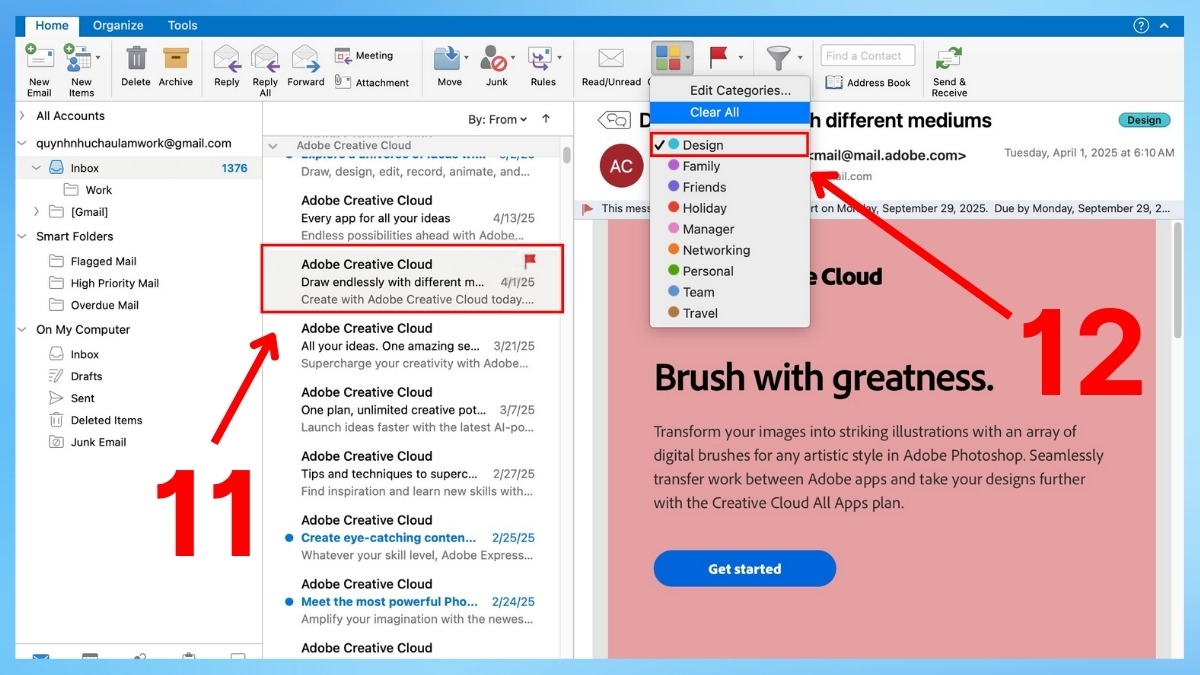Collapse the Smart Folders section

point(23,237)
